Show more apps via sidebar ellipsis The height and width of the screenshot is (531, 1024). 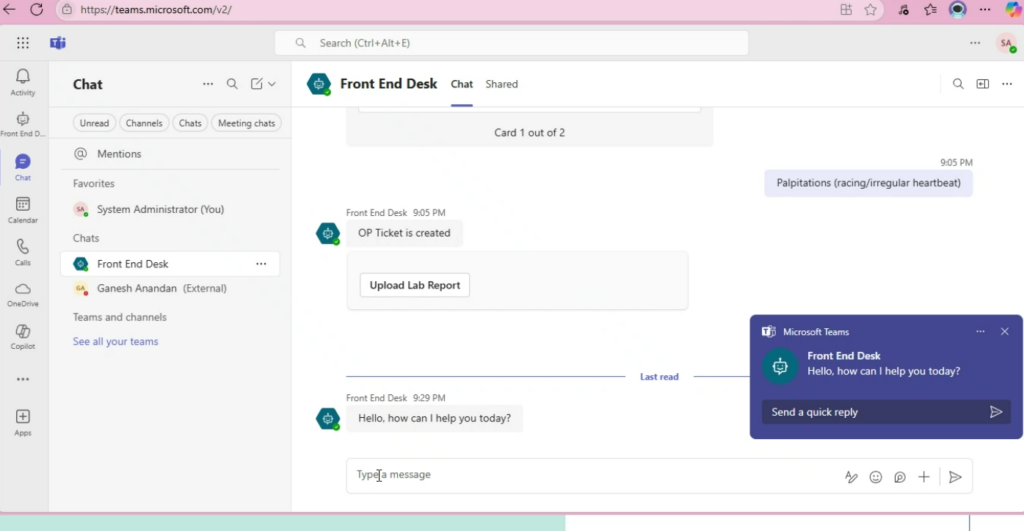click(23, 379)
